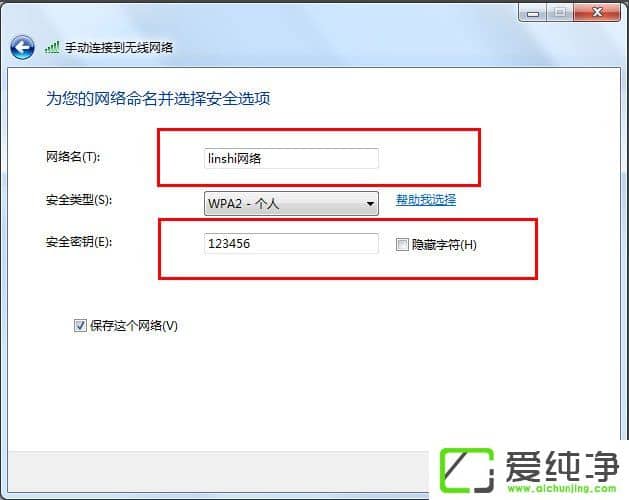Click the green 爱纯净 logo icon
This screenshot has height=500, width=629.
[467, 470]
